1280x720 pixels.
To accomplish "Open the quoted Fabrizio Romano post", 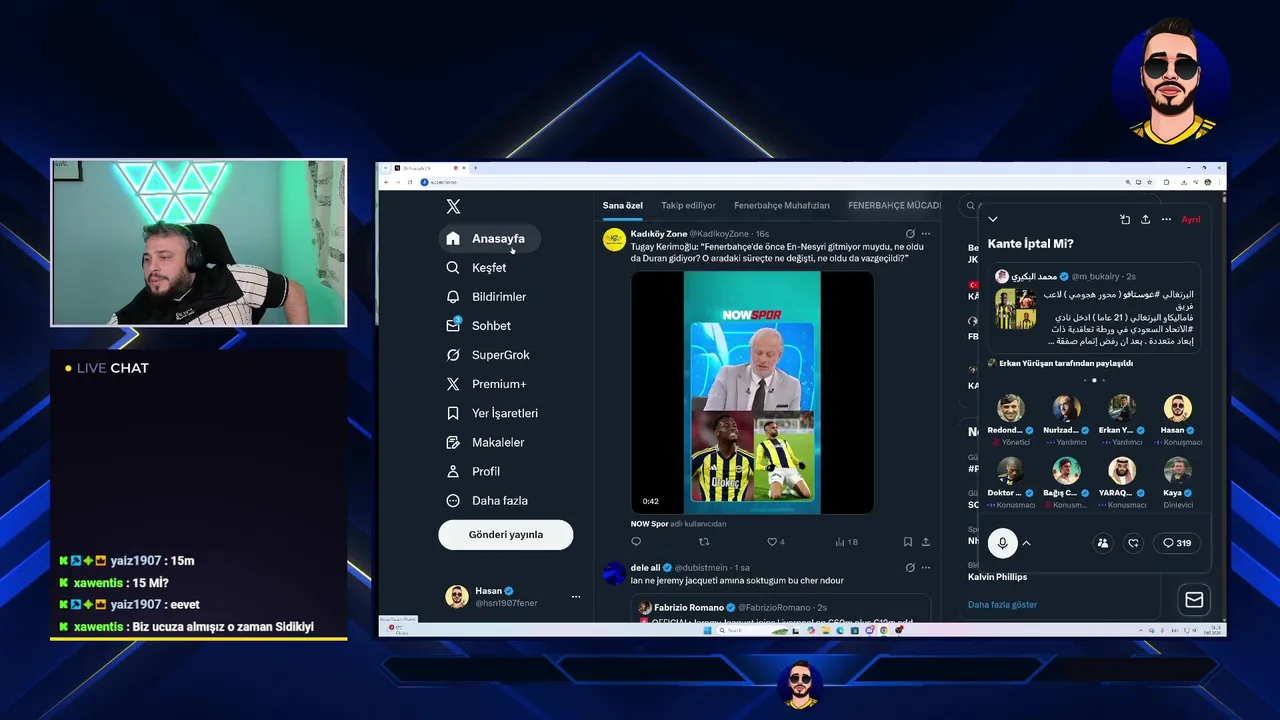I will tap(780, 609).
